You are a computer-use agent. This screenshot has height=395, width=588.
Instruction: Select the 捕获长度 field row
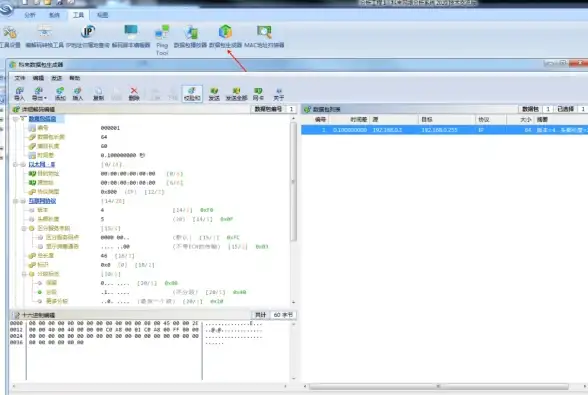[x=48, y=146]
